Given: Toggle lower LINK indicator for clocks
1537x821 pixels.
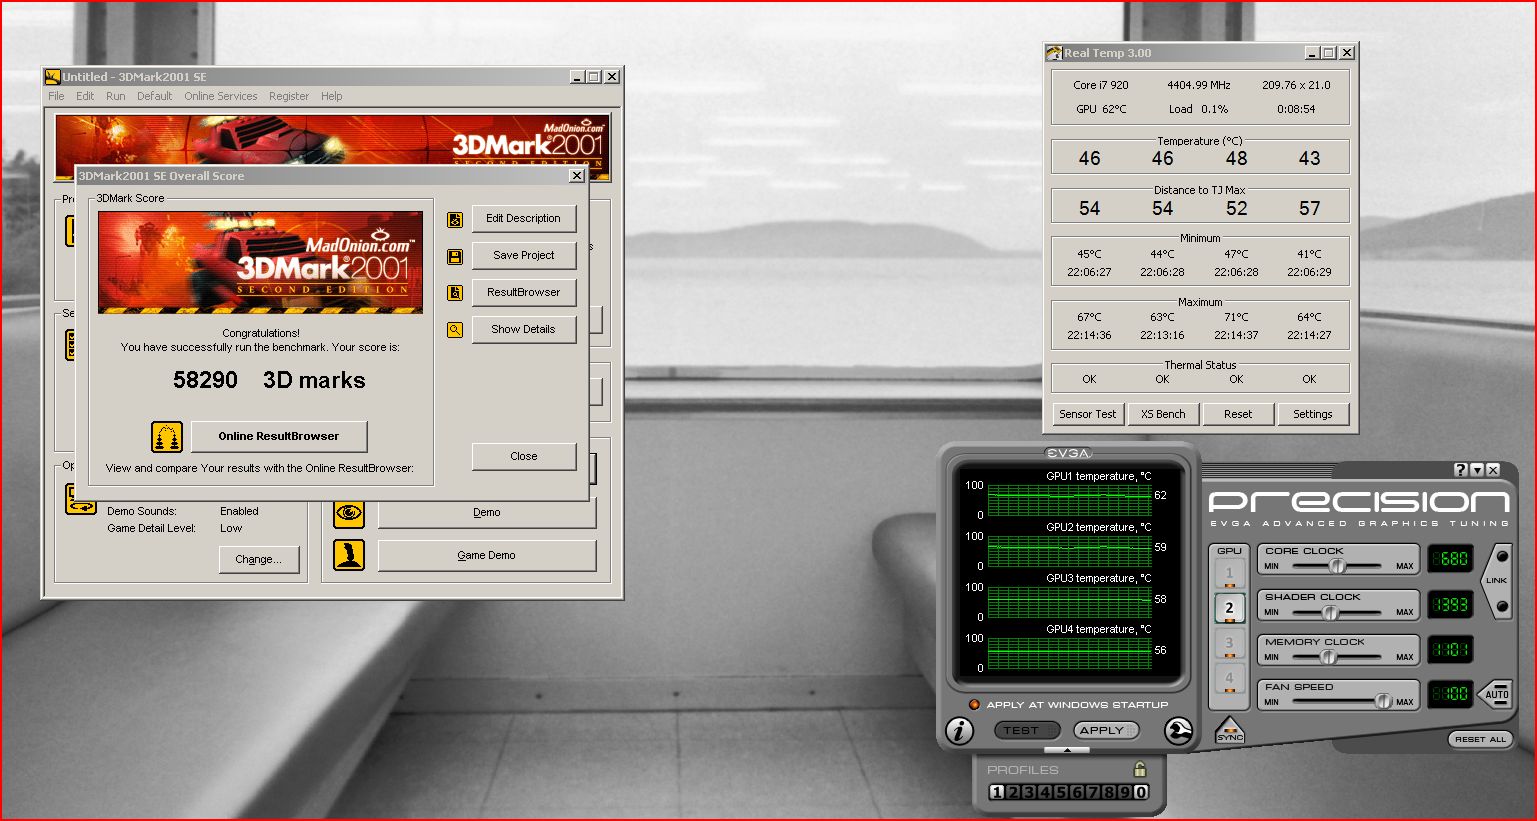Looking at the screenshot, I should [1502, 605].
